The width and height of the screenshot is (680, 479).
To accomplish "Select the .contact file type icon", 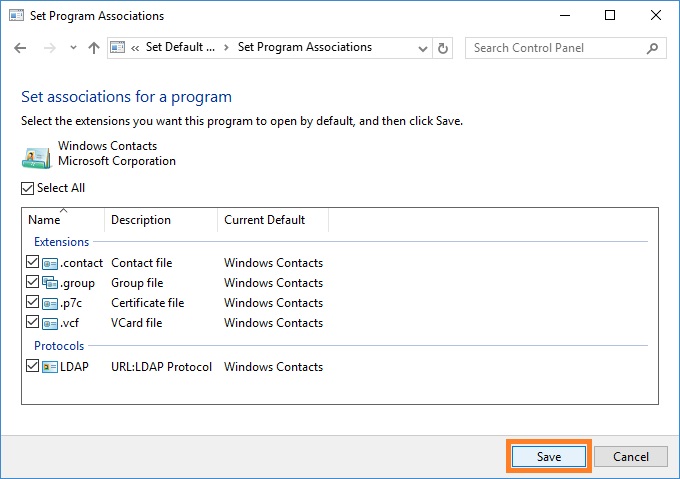I will click(x=50, y=263).
